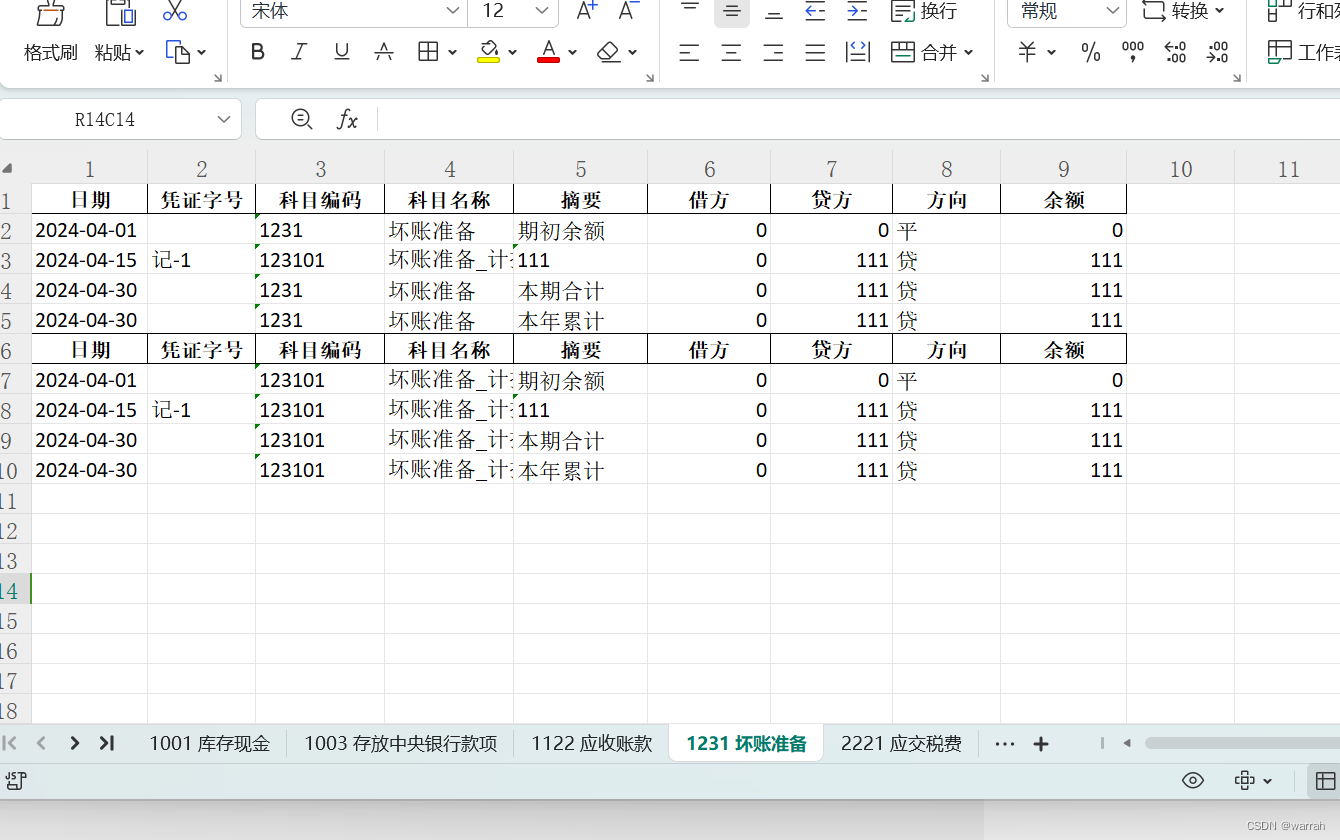Screen dimensions: 1340x840
Task: Align text left horizontally
Action: (689, 52)
